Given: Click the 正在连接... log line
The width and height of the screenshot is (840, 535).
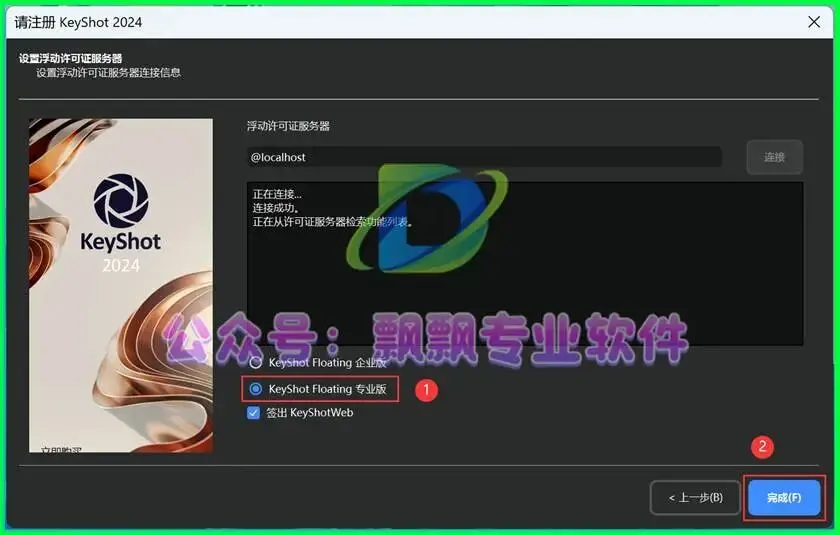Looking at the screenshot, I should tap(277, 194).
